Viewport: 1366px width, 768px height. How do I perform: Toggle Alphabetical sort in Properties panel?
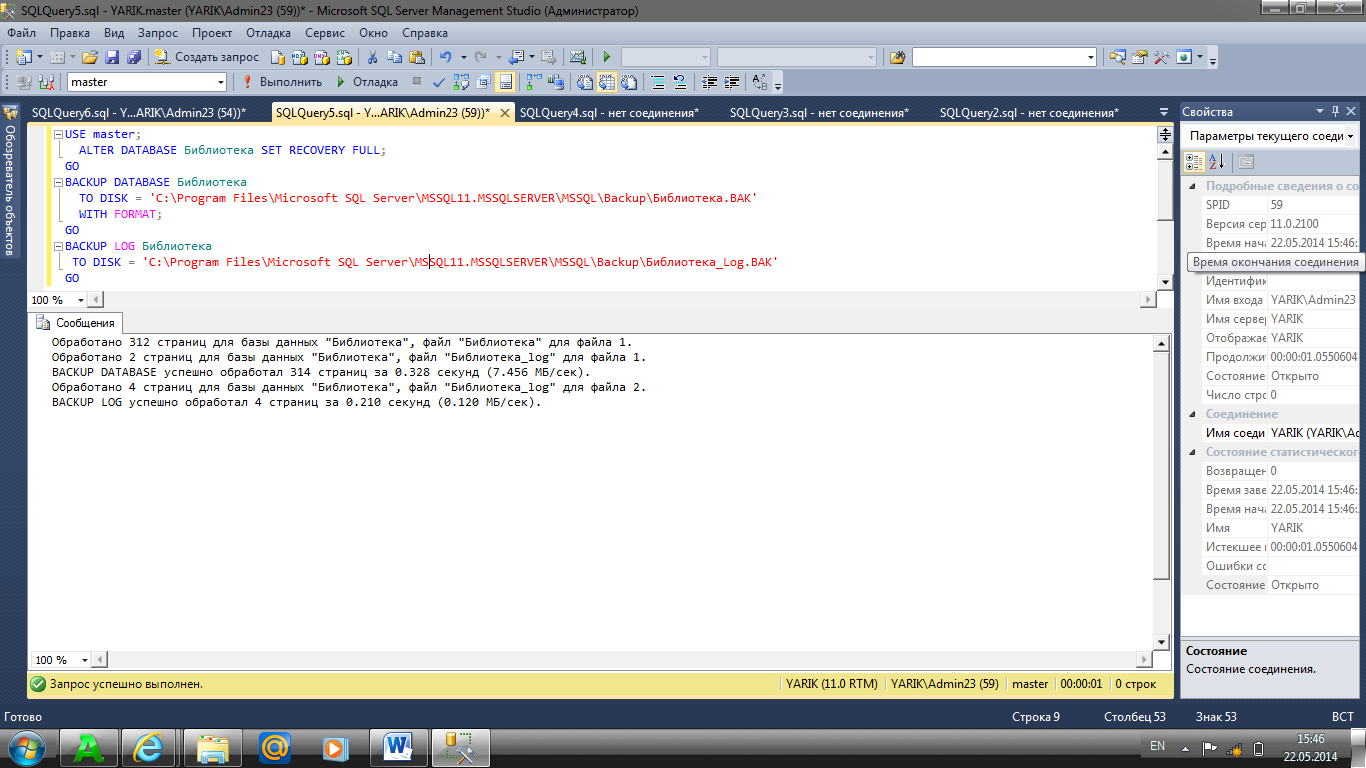coord(1217,162)
